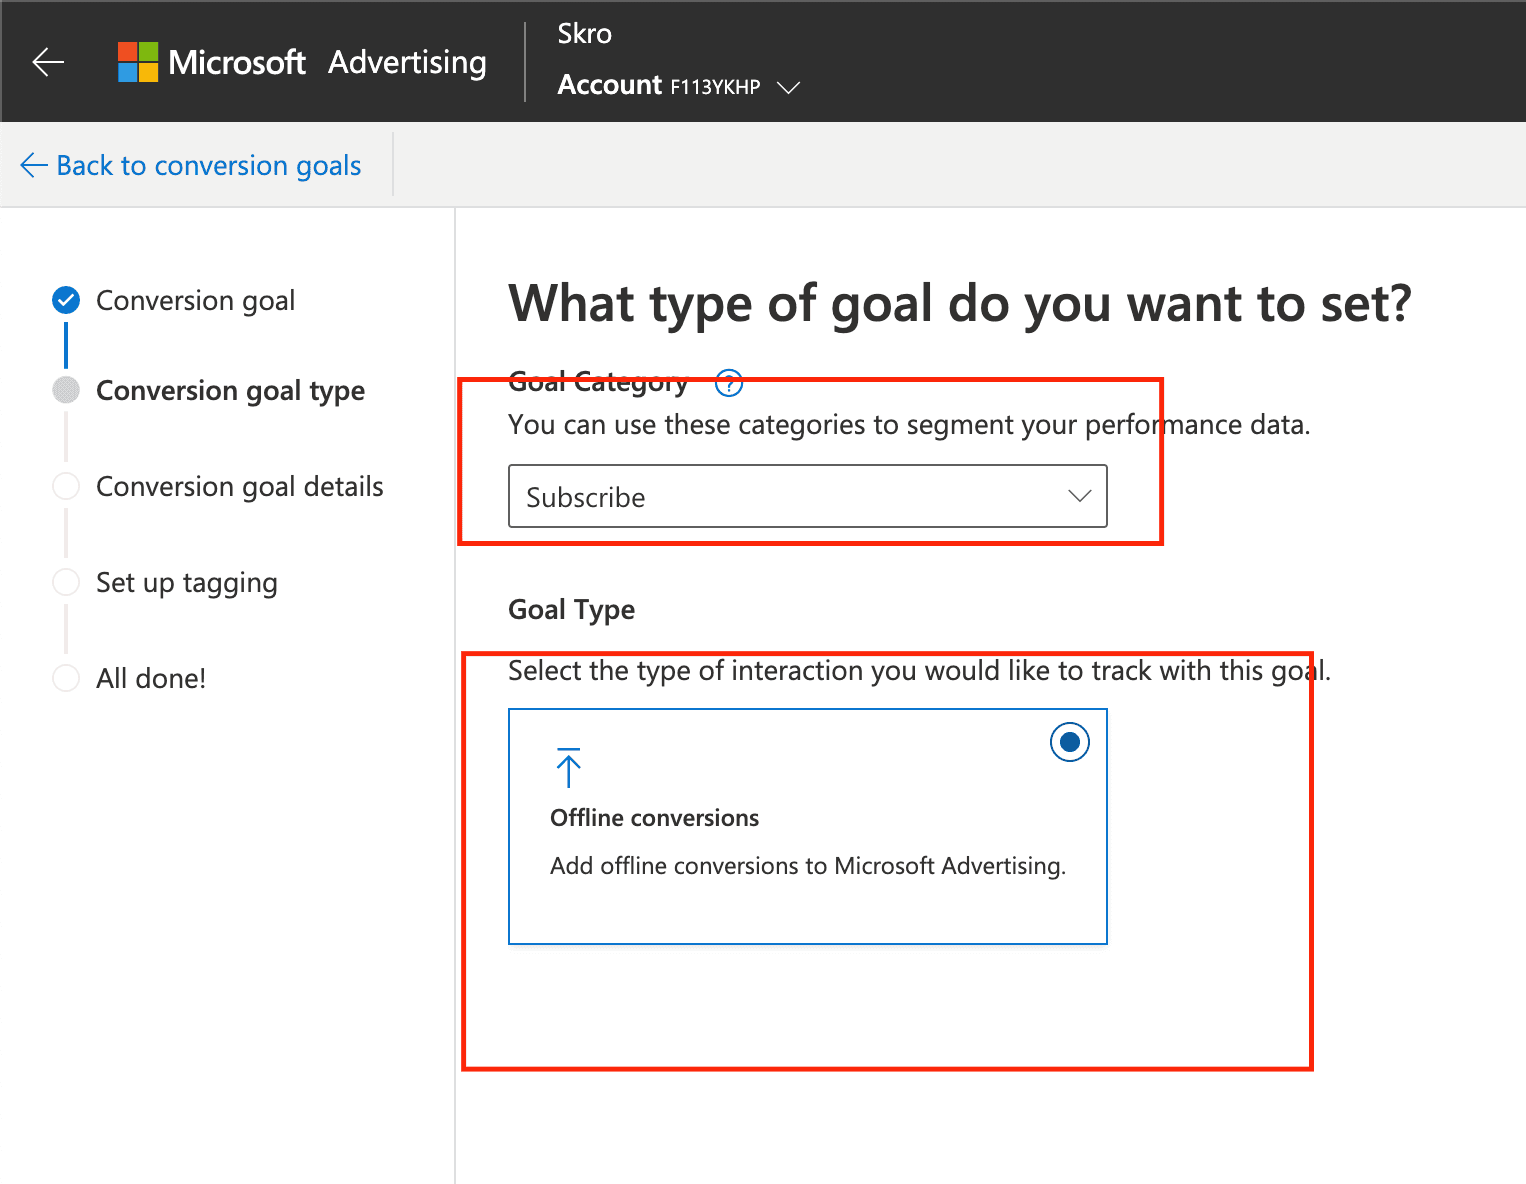Click the Offline conversions card title
Image resolution: width=1526 pixels, height=1184 pixels.
[x=655, y=818]
